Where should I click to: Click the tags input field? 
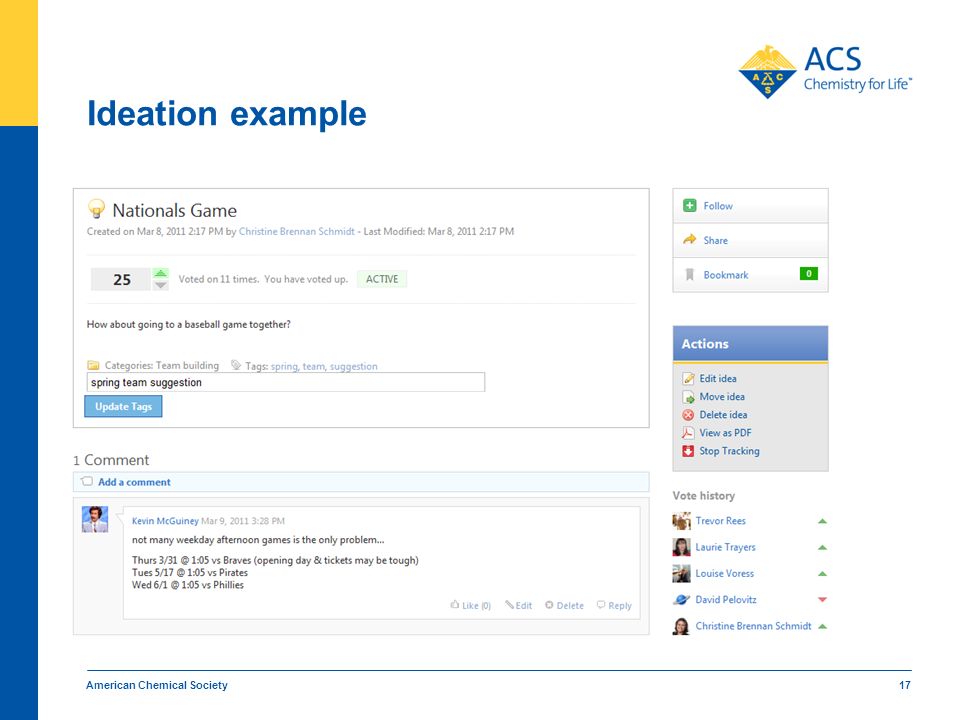pyautogui.click(x=286, y=382)
